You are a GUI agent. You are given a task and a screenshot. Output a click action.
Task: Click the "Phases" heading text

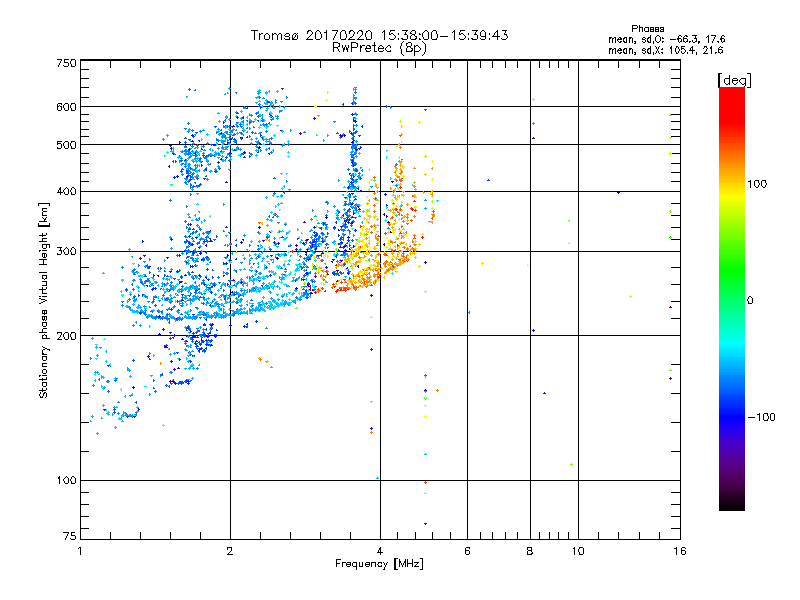(647, 29)
